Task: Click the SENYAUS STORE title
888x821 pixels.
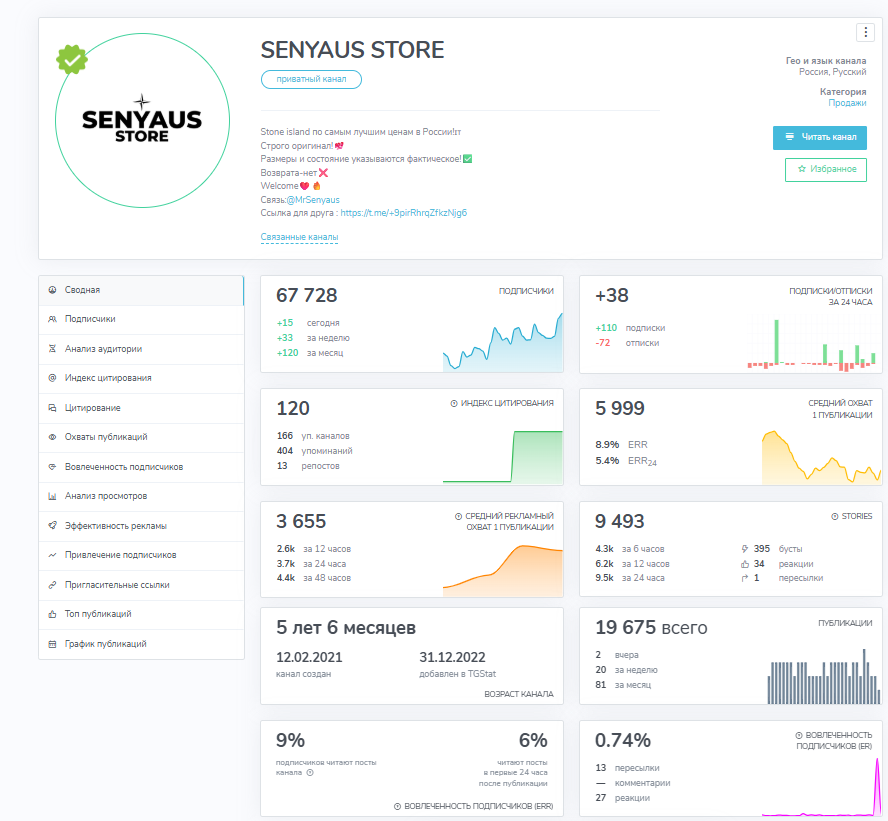Action: pos(352,50)
